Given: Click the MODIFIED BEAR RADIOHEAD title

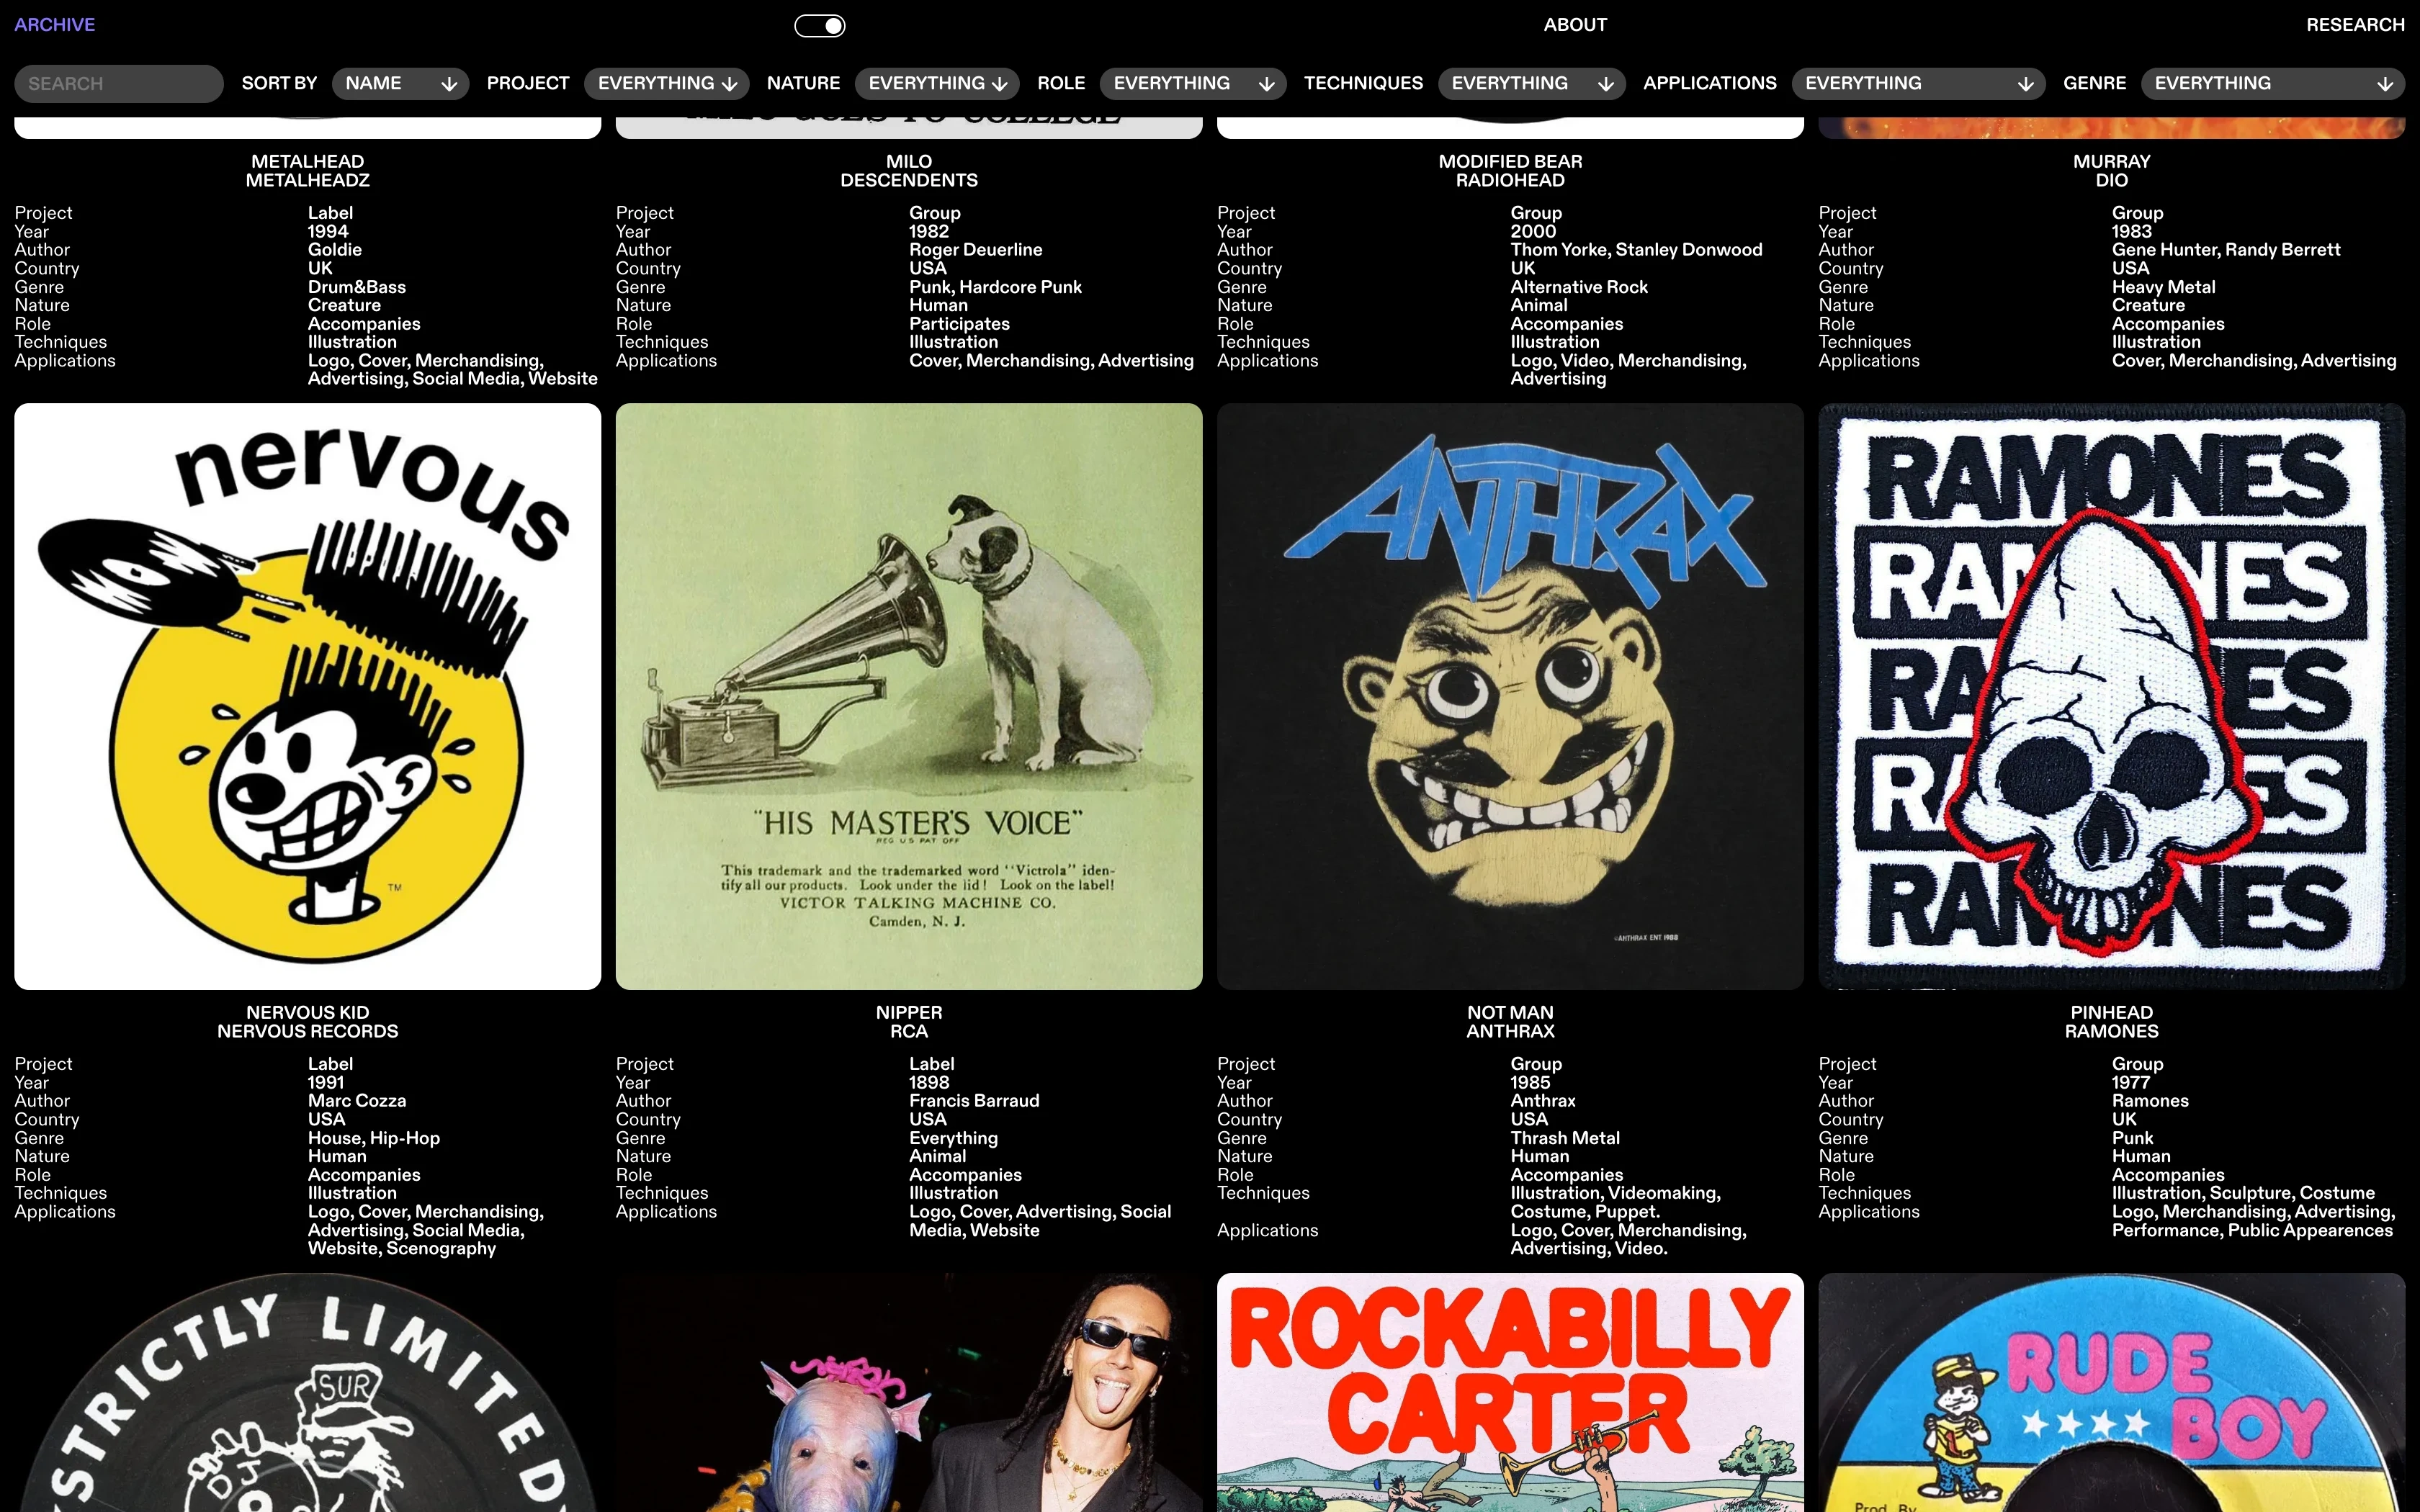Looking at the screenshot, I should coord(1510,171).
